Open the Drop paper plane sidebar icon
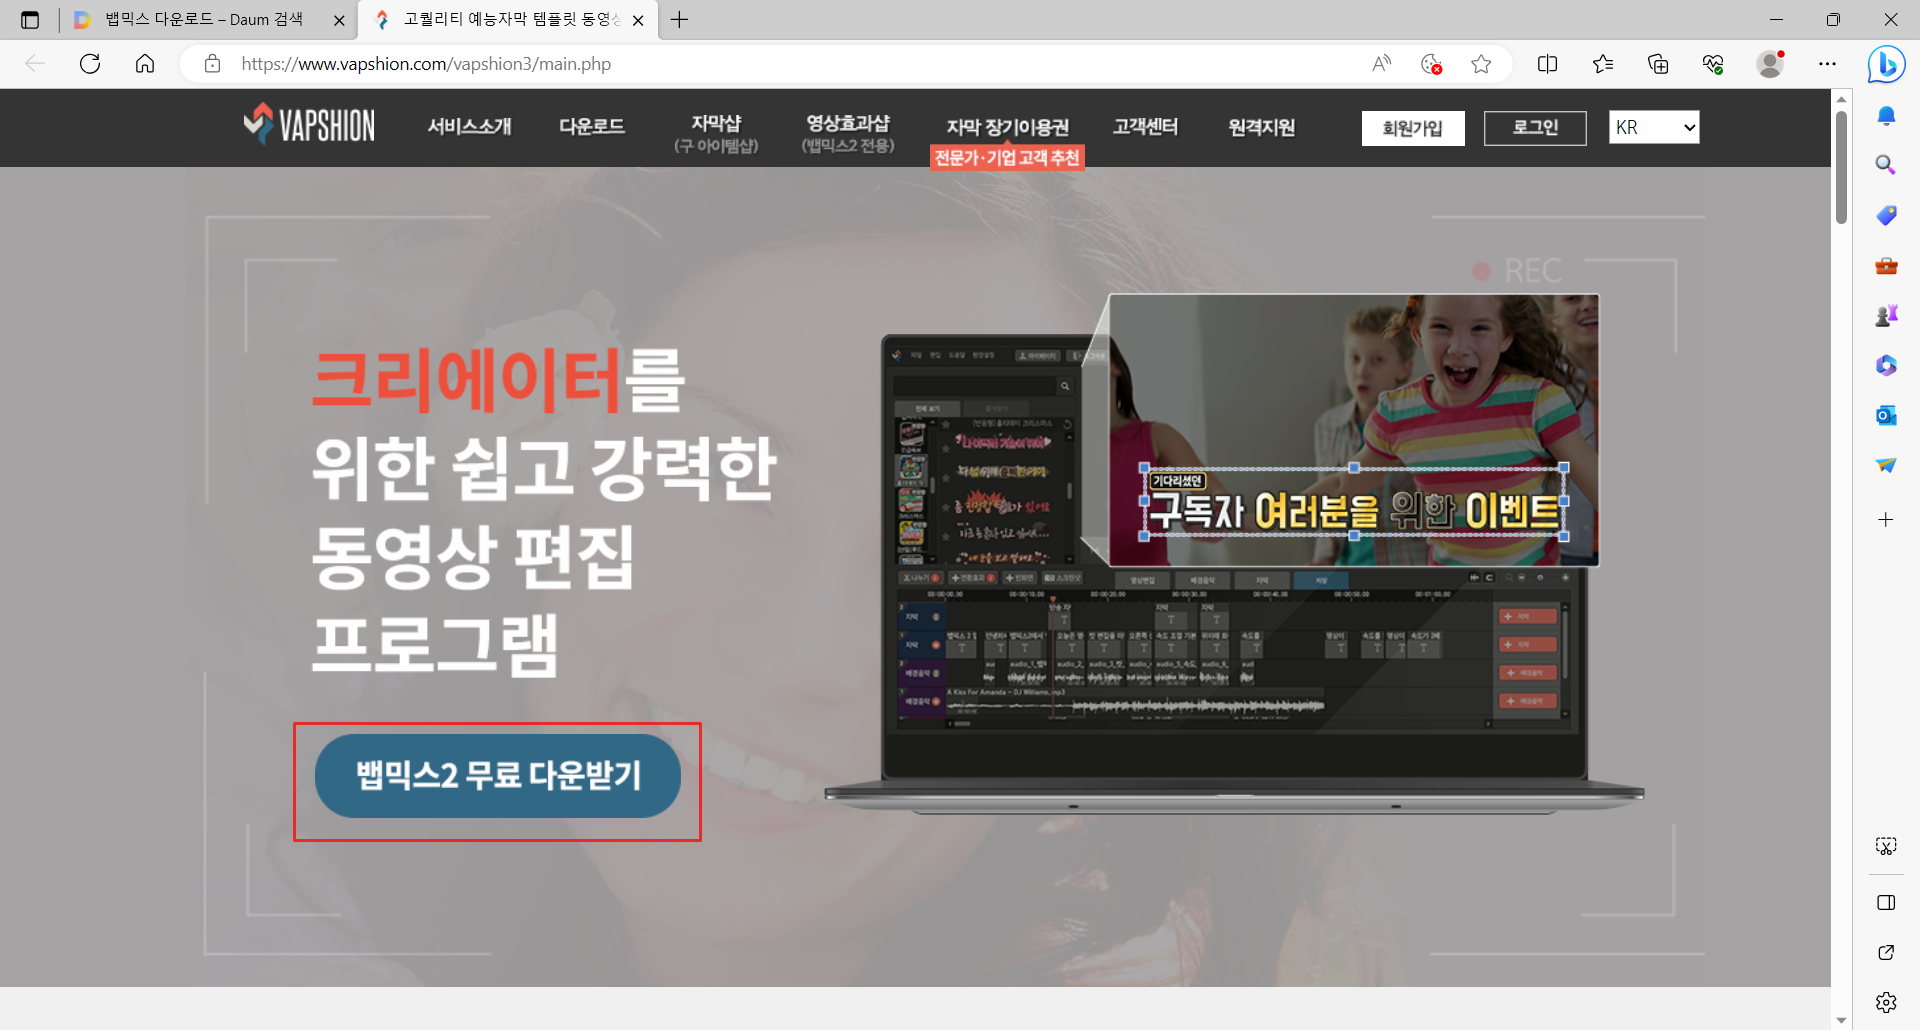This screenshot has height=1030, width=1920. 1886,465
